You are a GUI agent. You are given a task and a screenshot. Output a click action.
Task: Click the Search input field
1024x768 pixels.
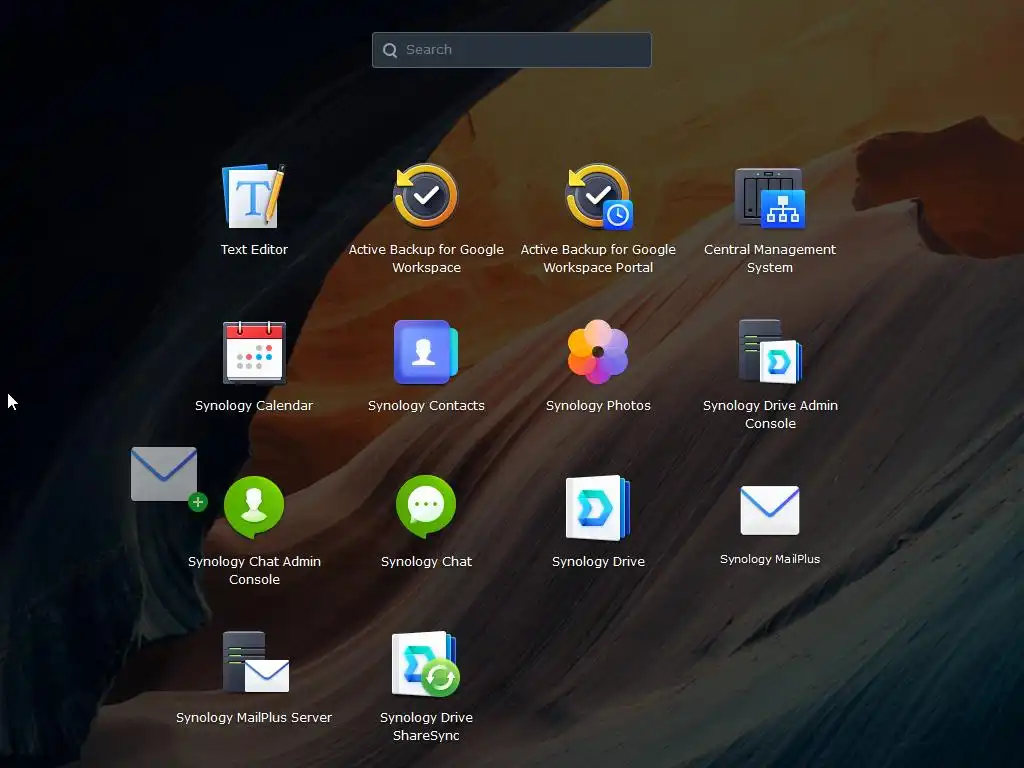click(x=511, y=50)
